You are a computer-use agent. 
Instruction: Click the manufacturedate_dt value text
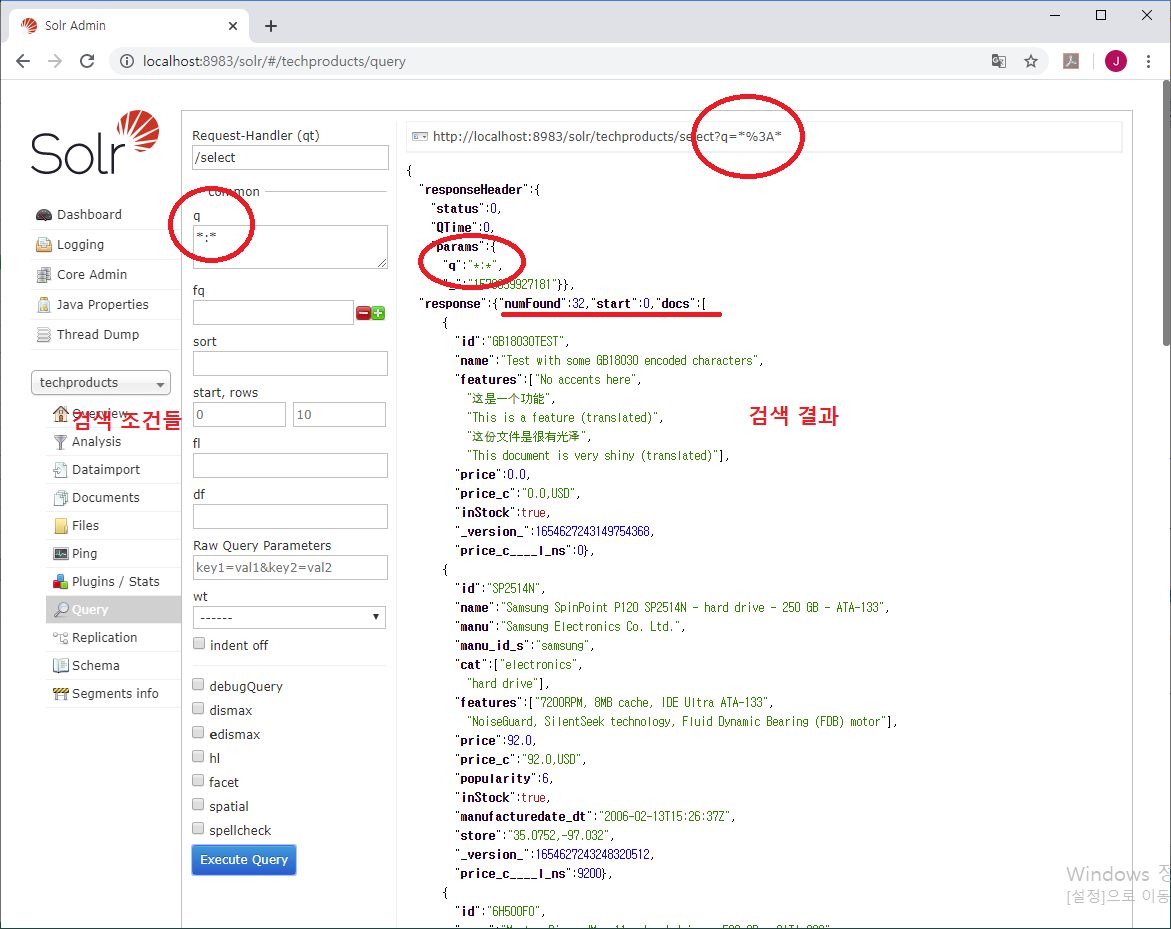click(x=667, y=816)
